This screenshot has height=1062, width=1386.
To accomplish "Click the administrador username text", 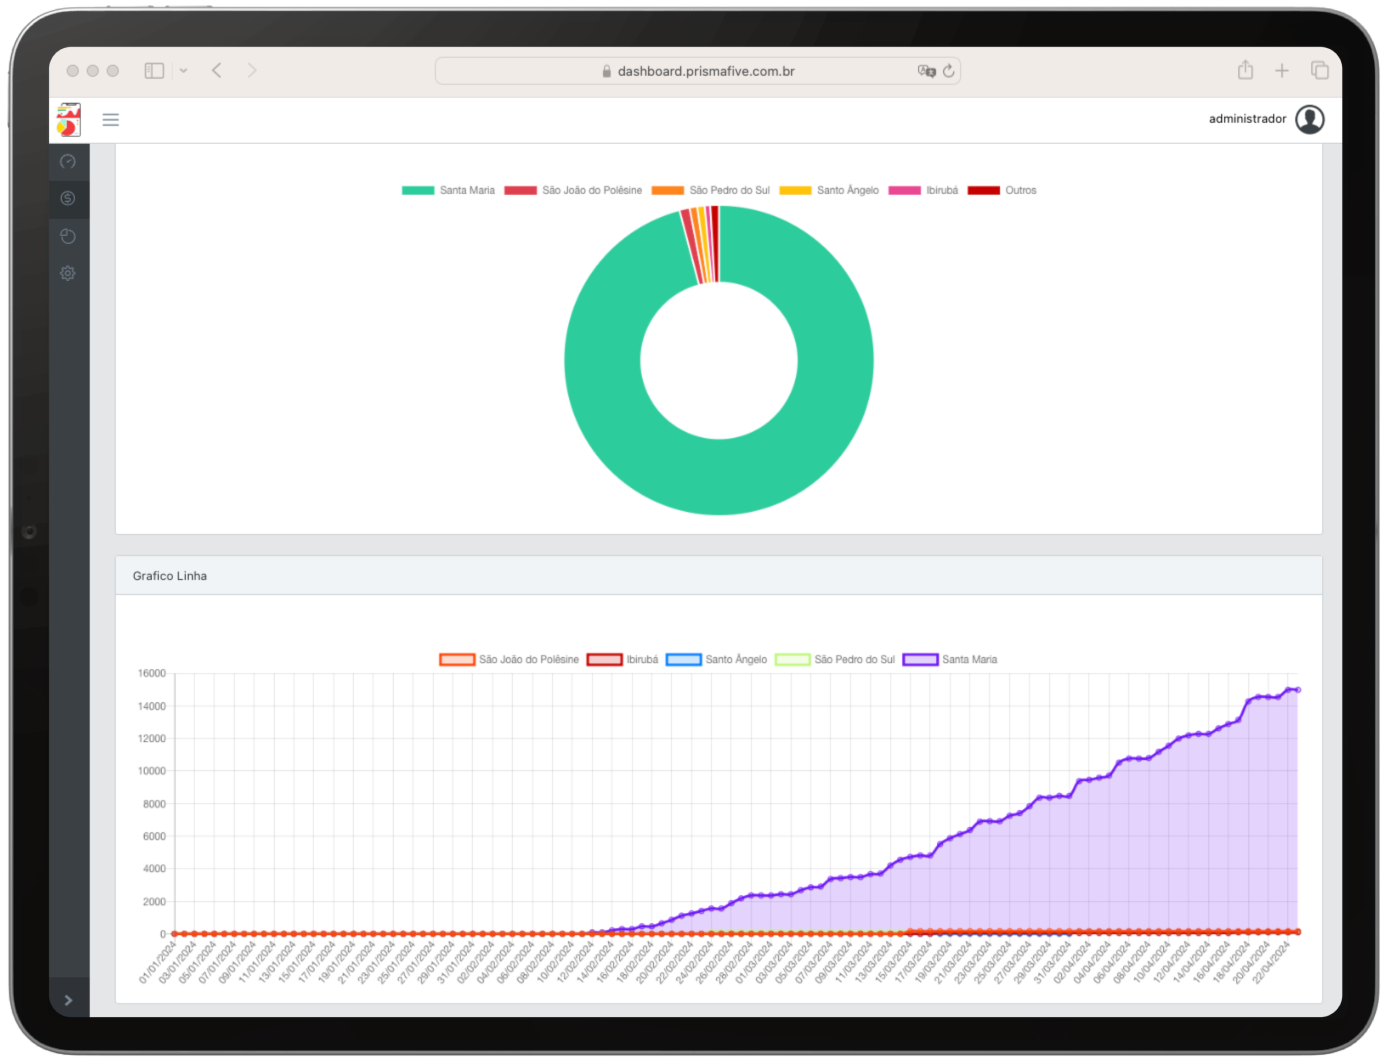I will pyautogui.click(x=1247, y=119).
